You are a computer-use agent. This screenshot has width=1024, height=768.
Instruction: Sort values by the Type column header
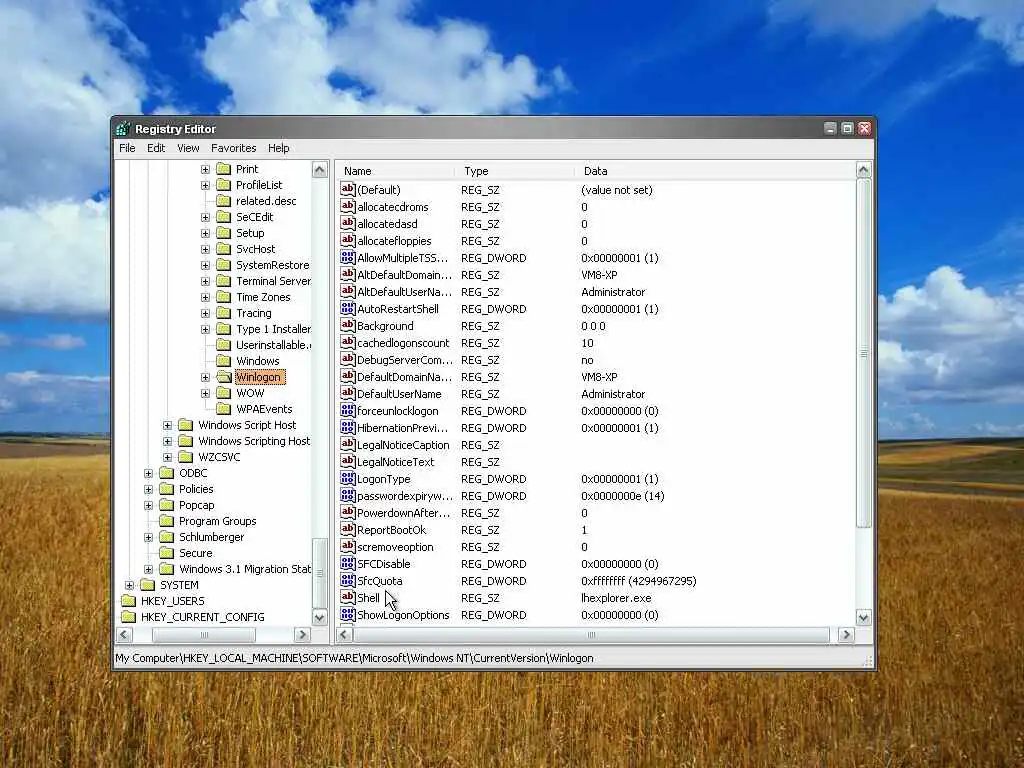pyautogui.click(x=515, y=171)
